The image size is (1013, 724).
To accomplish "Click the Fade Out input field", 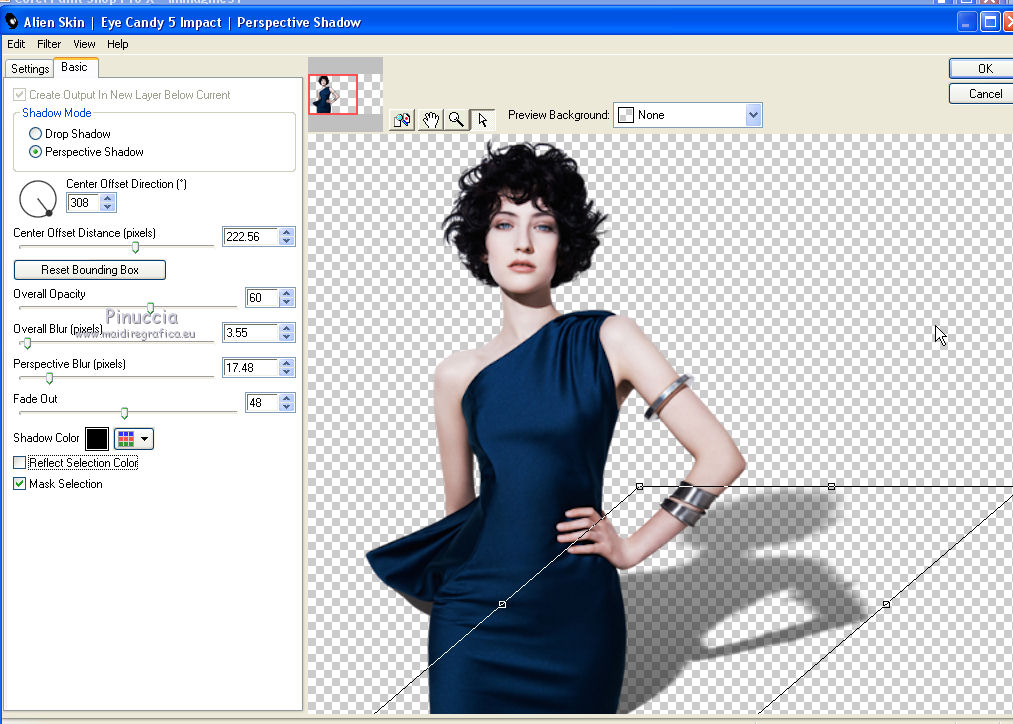I will click(262, 402).
